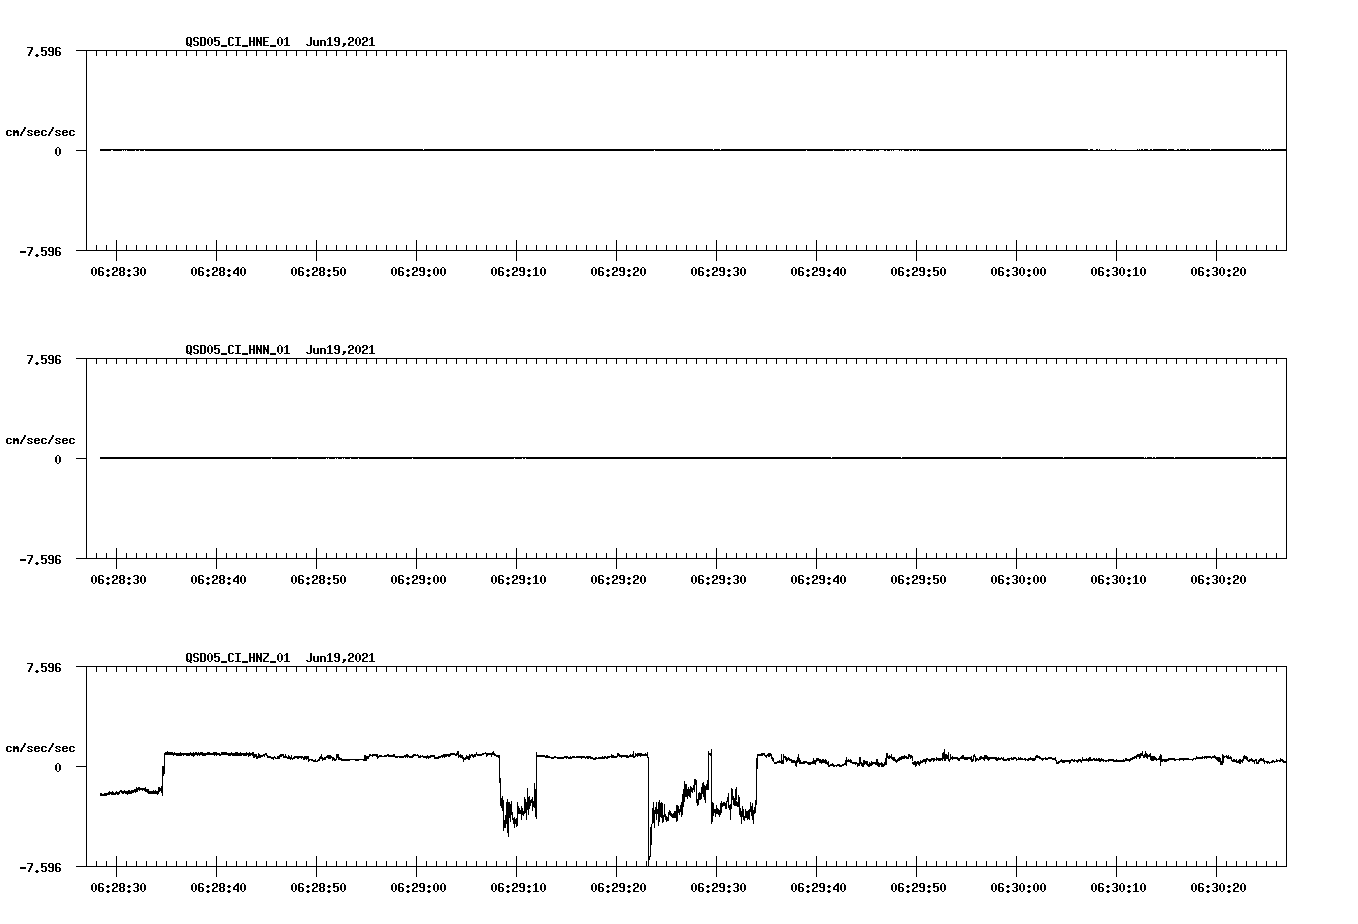Select 06:29:00 time label under HNZ chart

point(418,888)
